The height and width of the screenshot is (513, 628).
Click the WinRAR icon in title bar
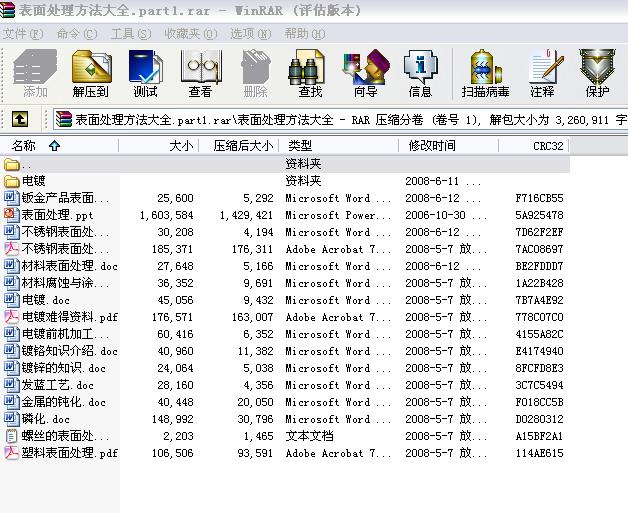[7, 10]
